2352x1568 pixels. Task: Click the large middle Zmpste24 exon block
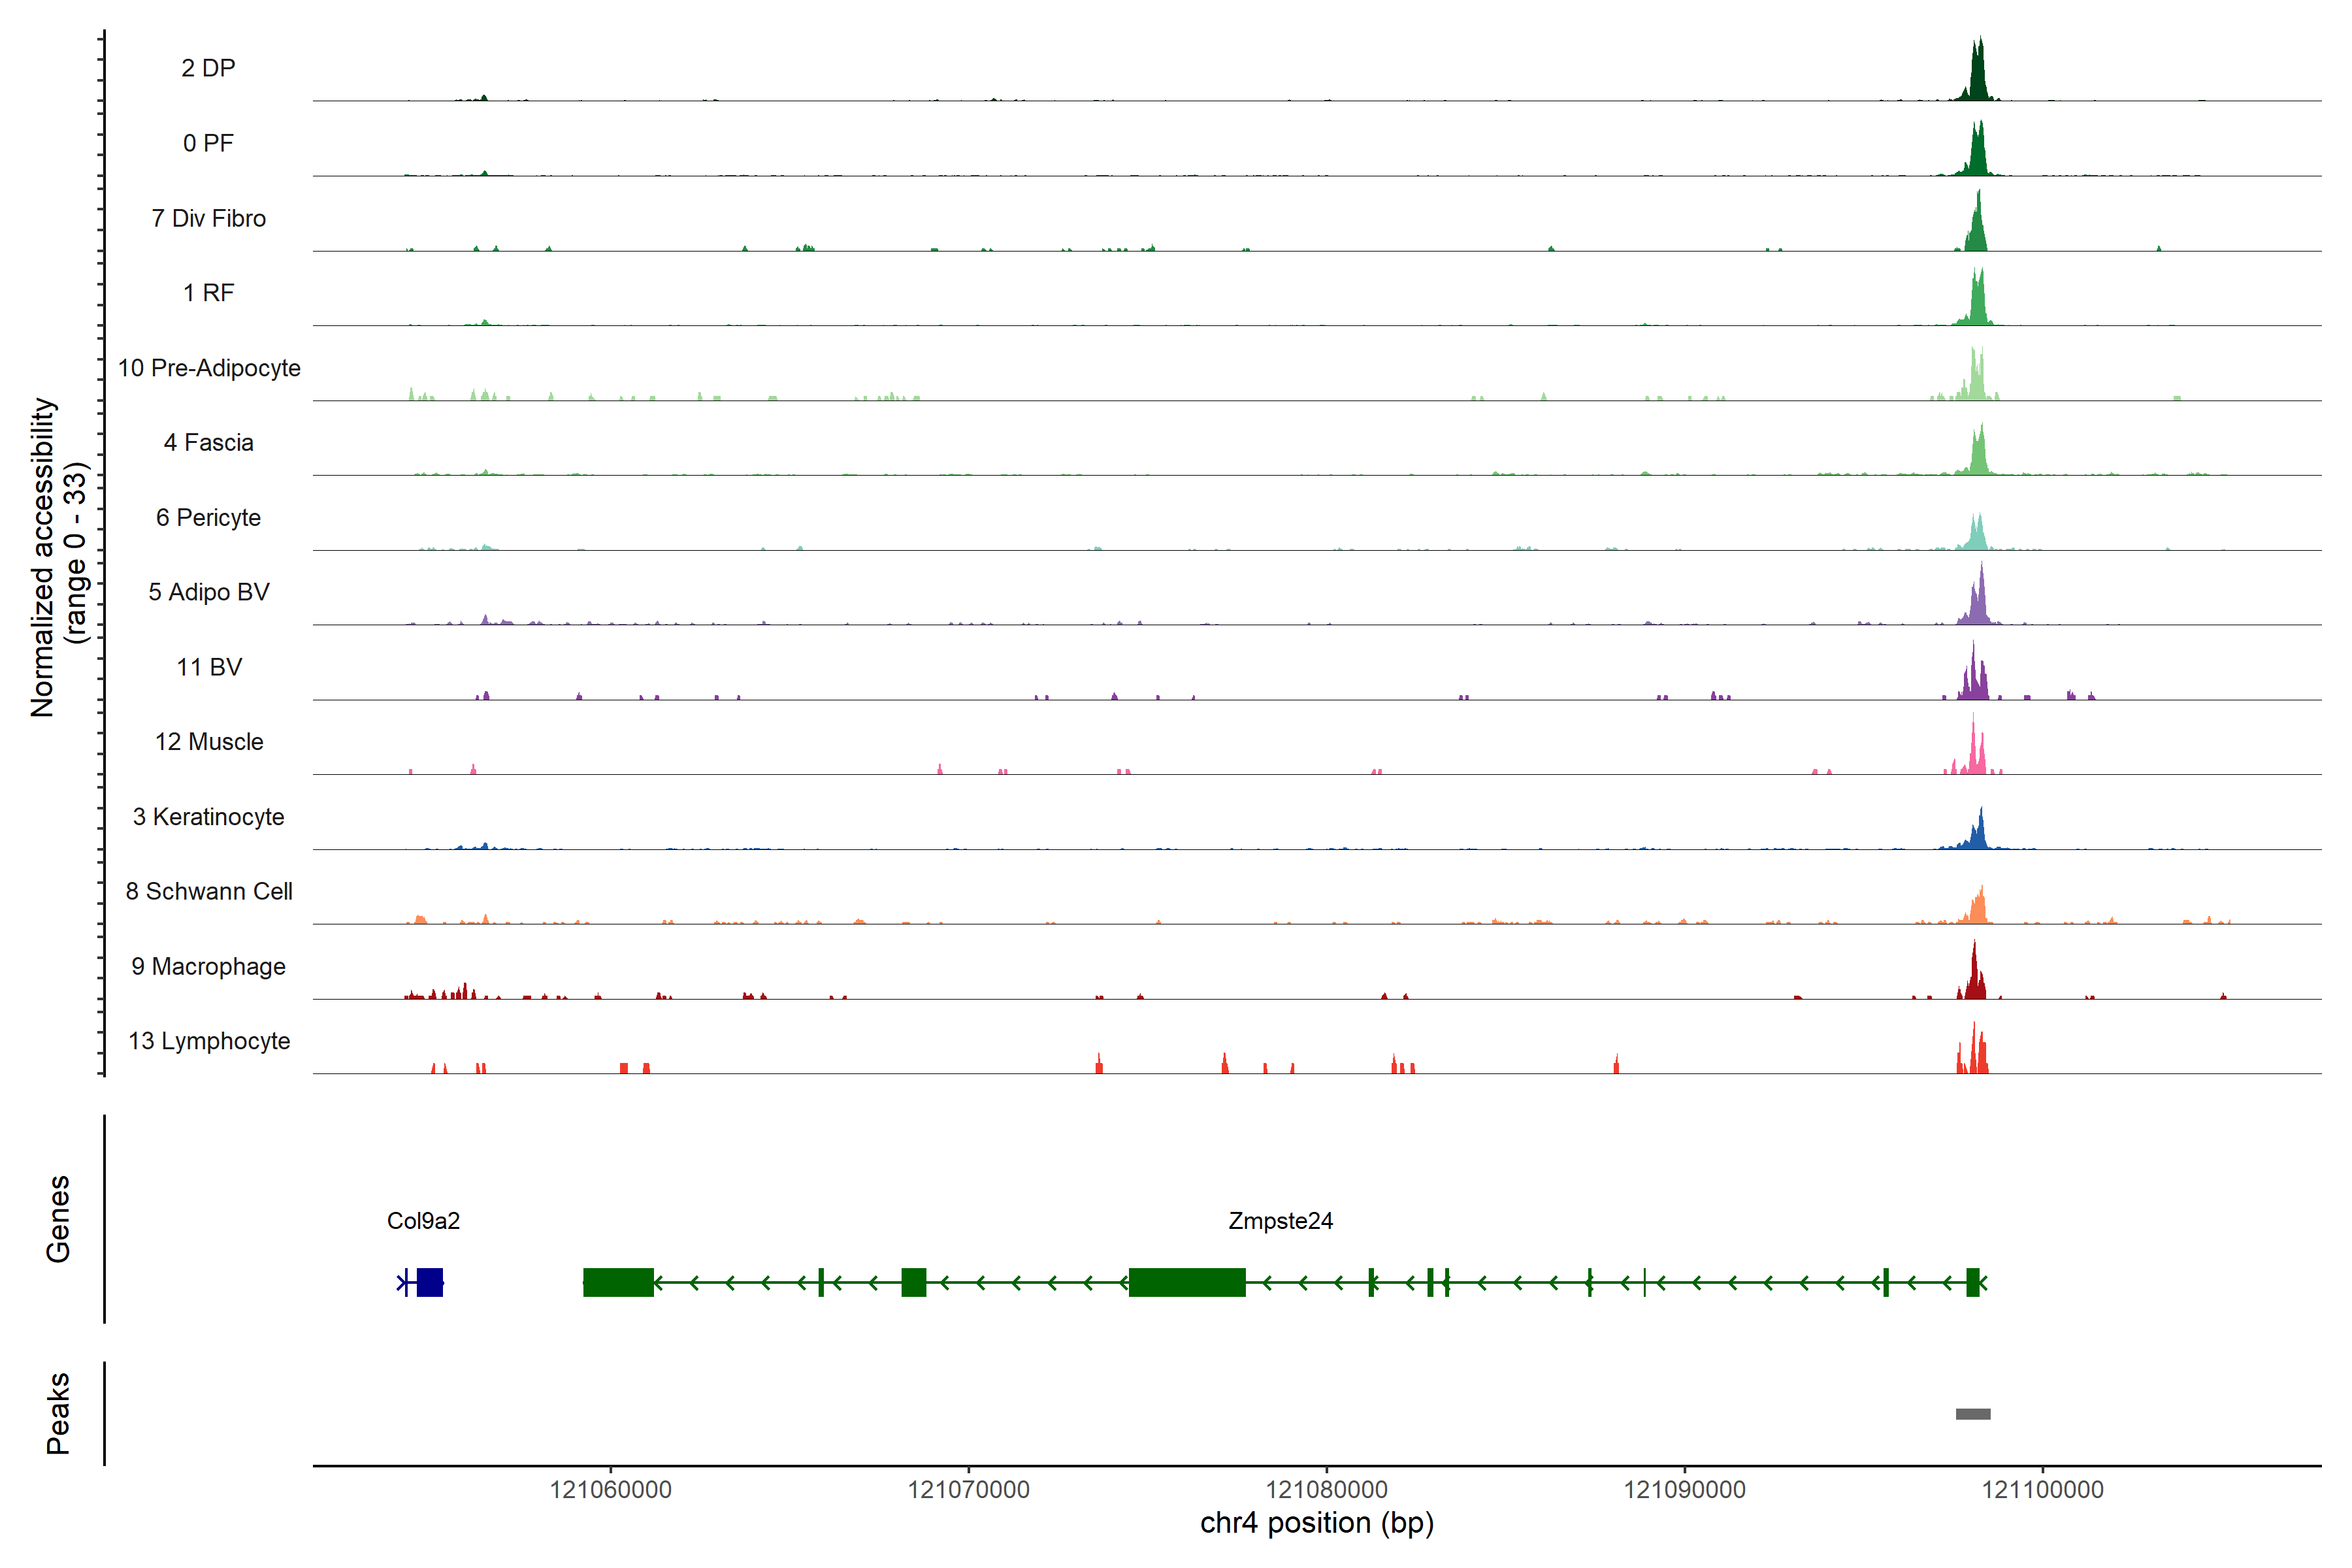[1187, 1282]
